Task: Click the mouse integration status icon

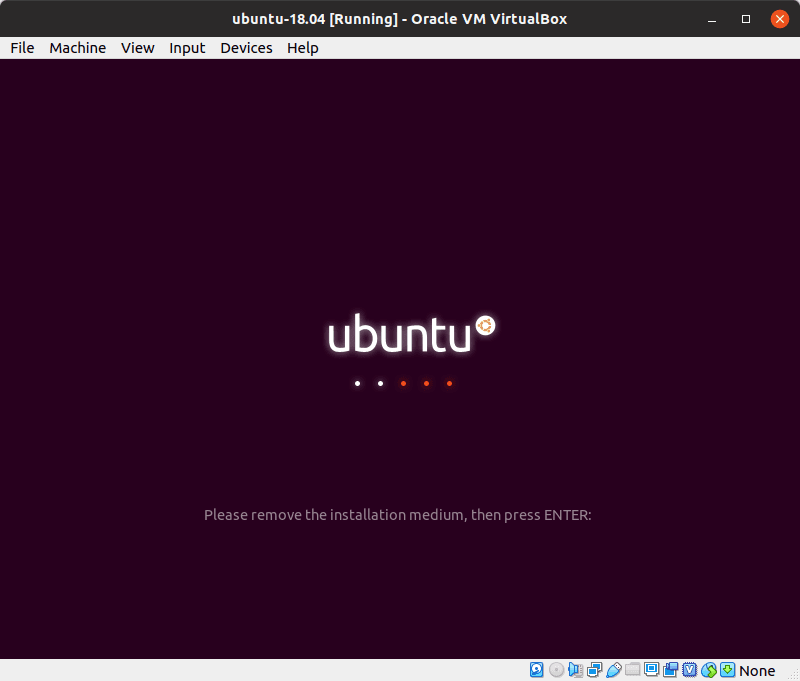Action: [x=709, y=670]
